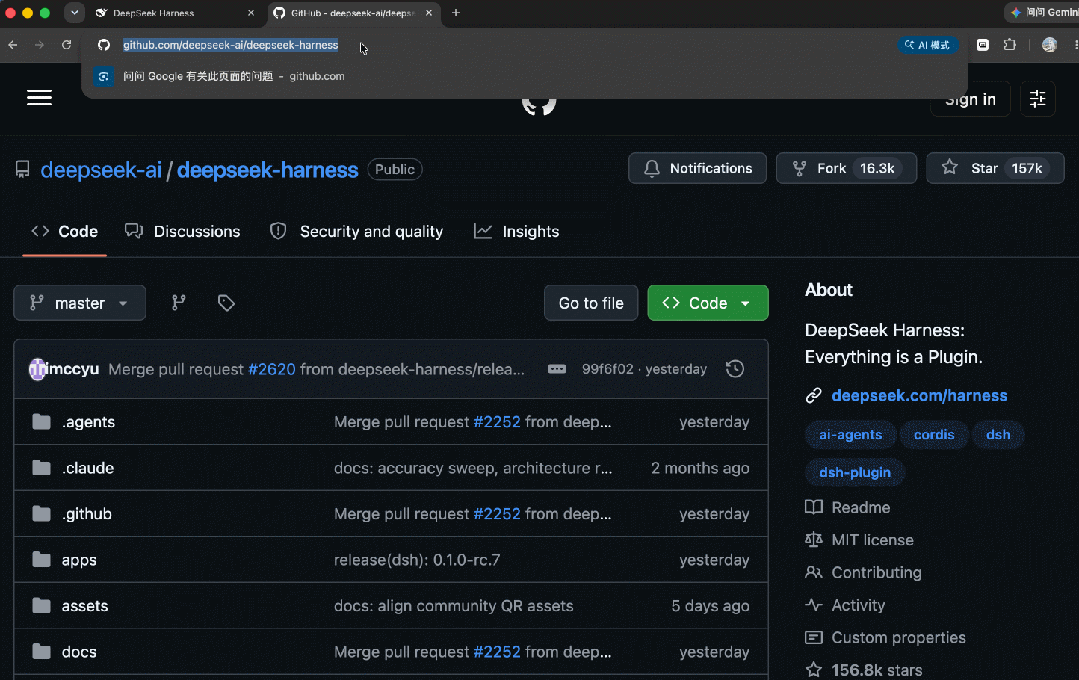The image size is (1079, 680).
Task: Open the Activity sidebar link
Action: (845, 605)
